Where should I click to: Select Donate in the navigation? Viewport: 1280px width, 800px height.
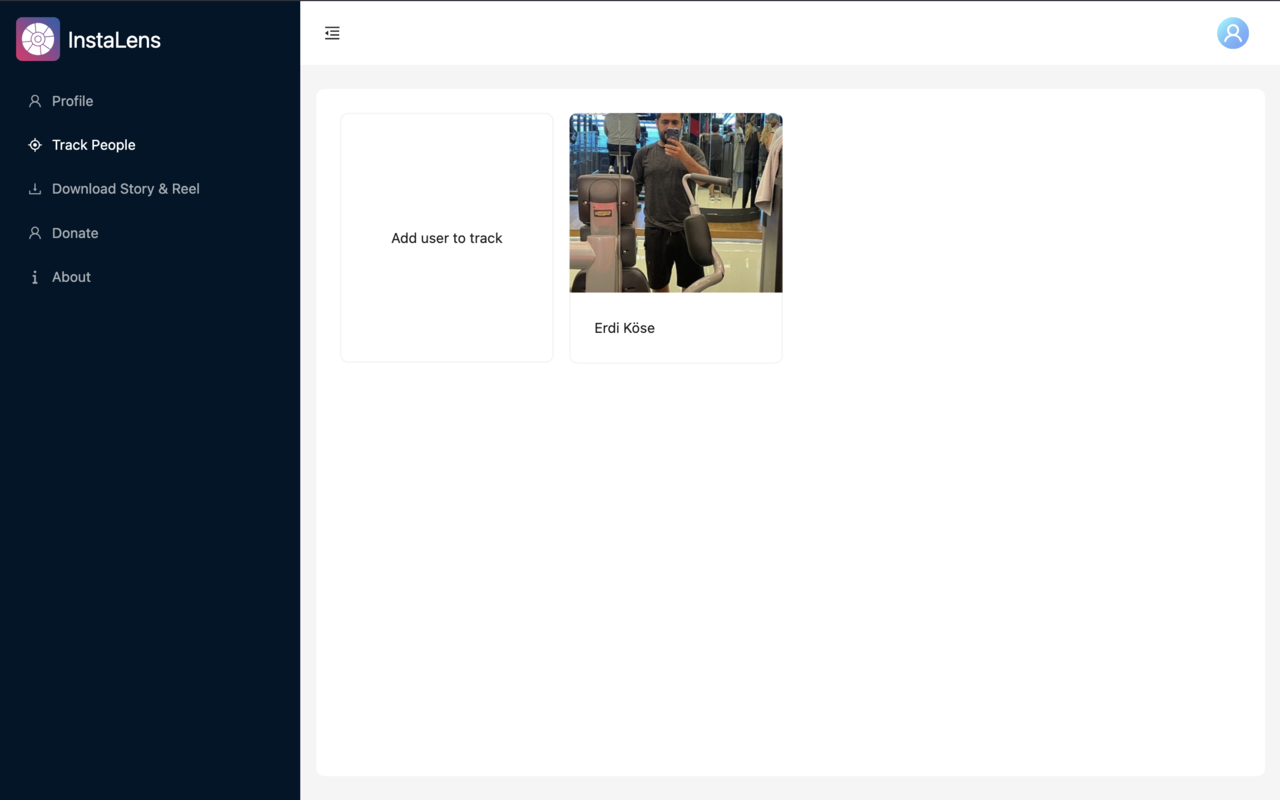74,233
